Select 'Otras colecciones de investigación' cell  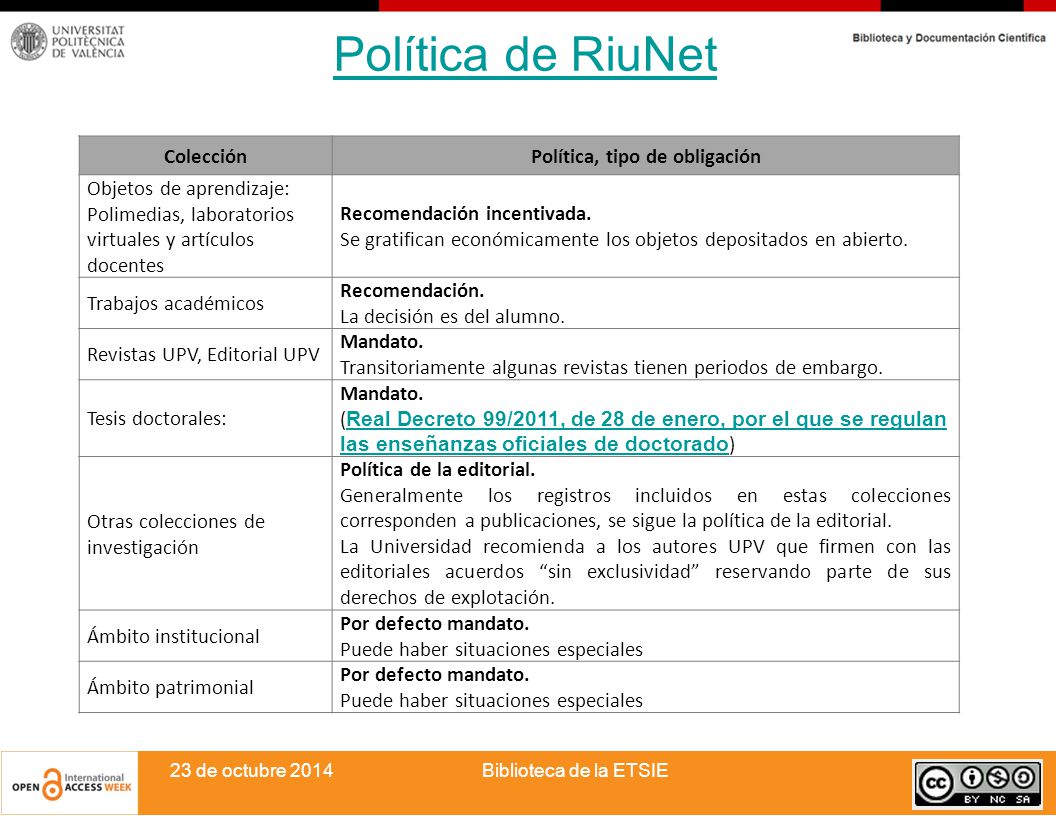205,534
